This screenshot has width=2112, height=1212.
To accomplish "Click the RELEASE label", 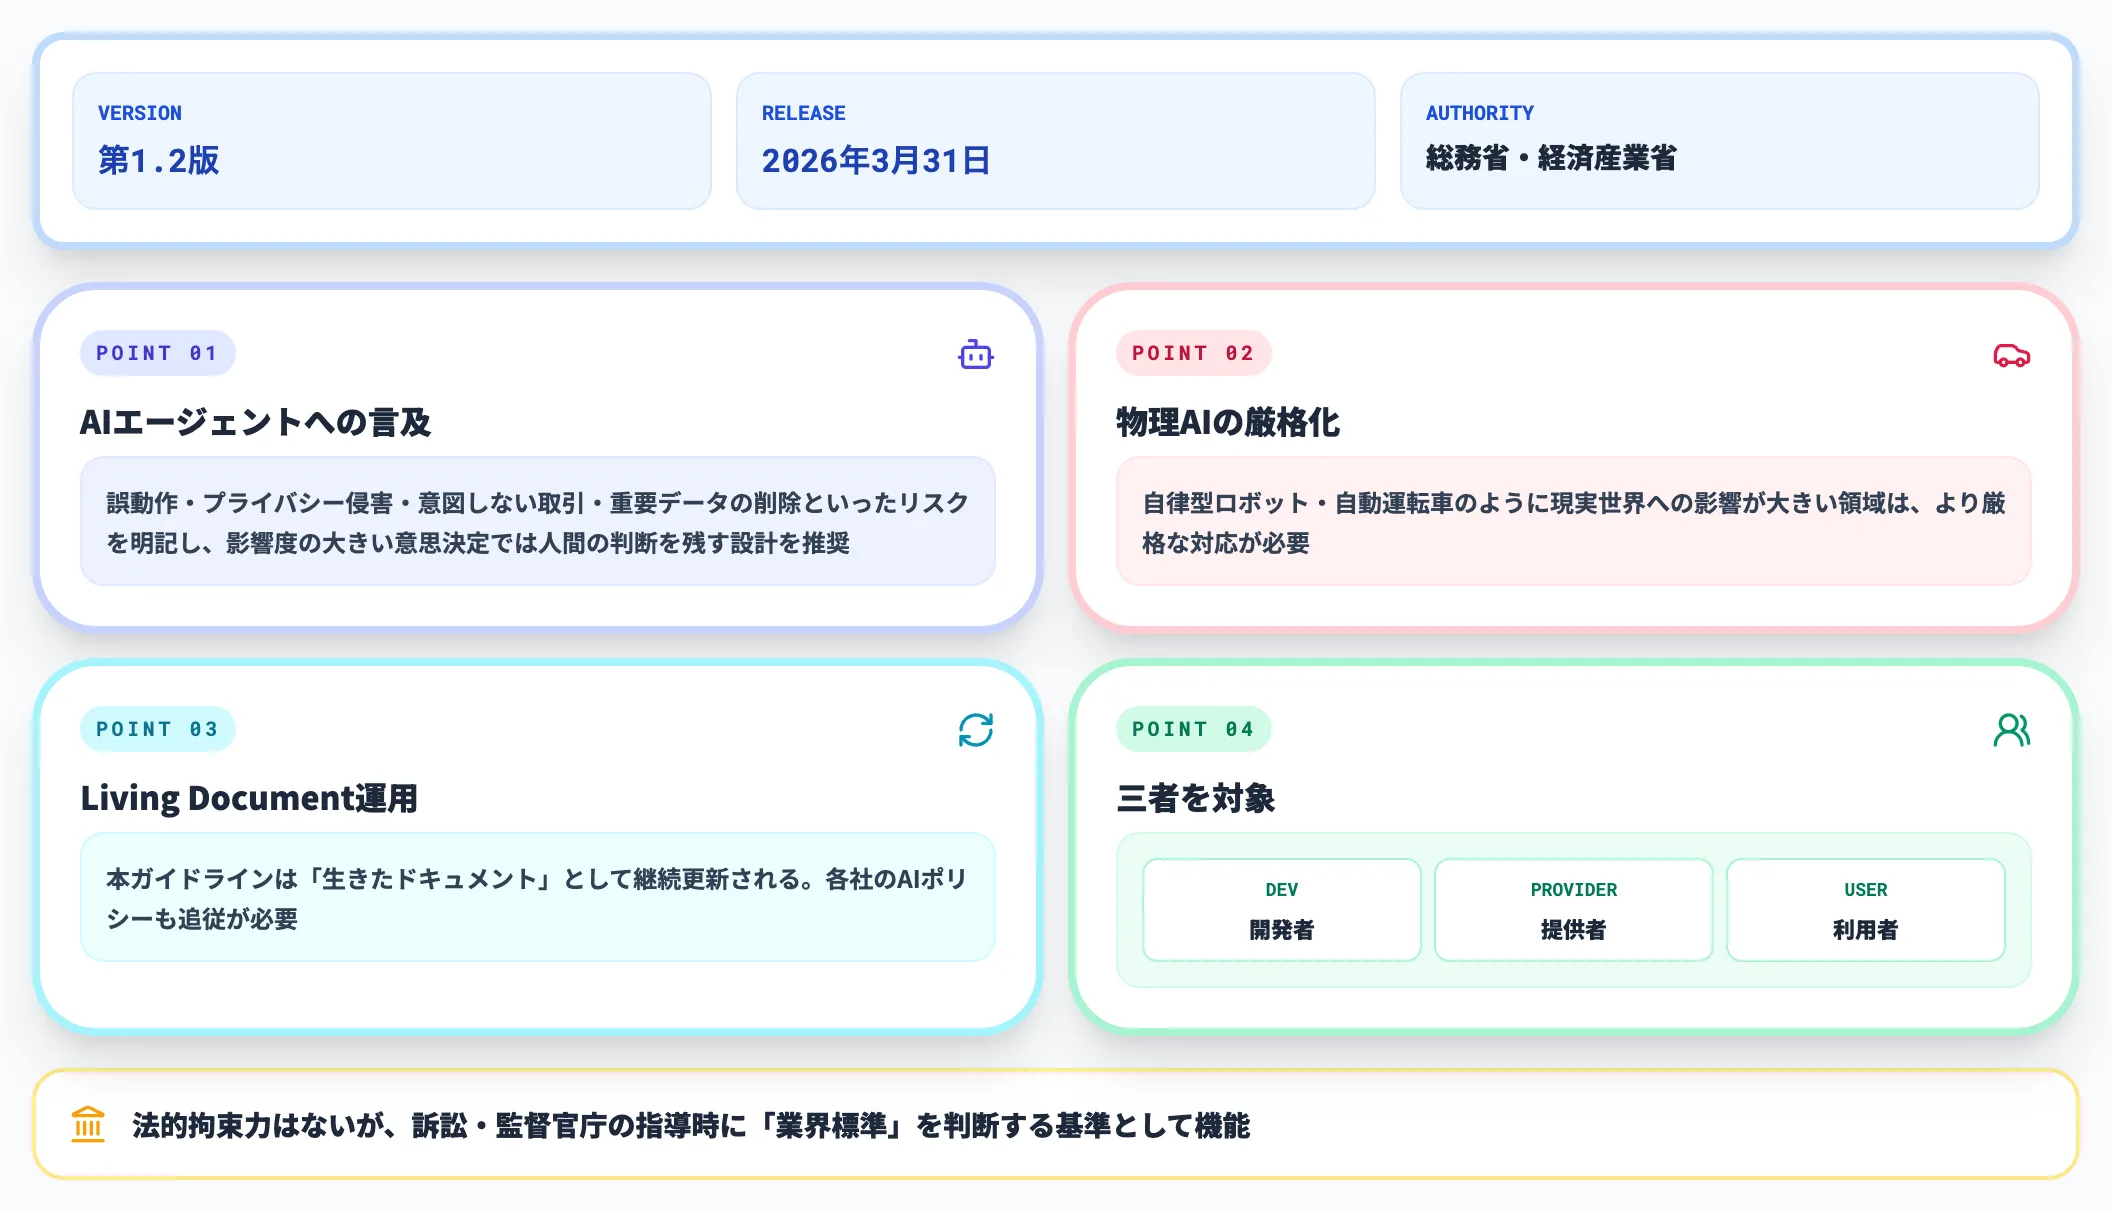I will [803, 113].
